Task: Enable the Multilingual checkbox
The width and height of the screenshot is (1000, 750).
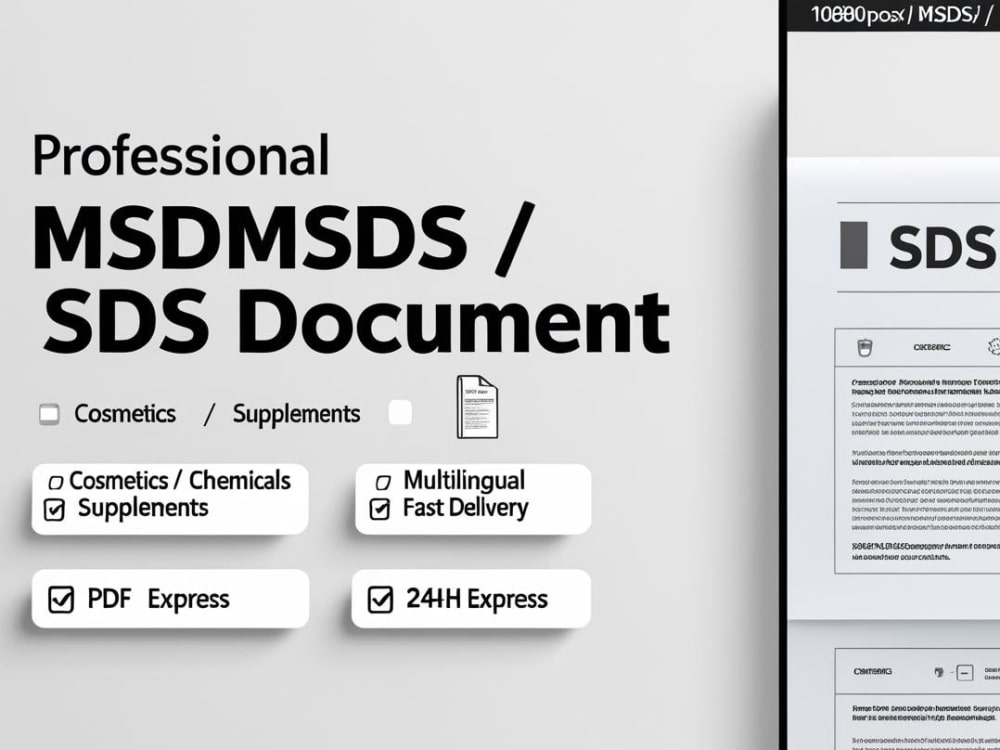Action: tap(383, 482)
